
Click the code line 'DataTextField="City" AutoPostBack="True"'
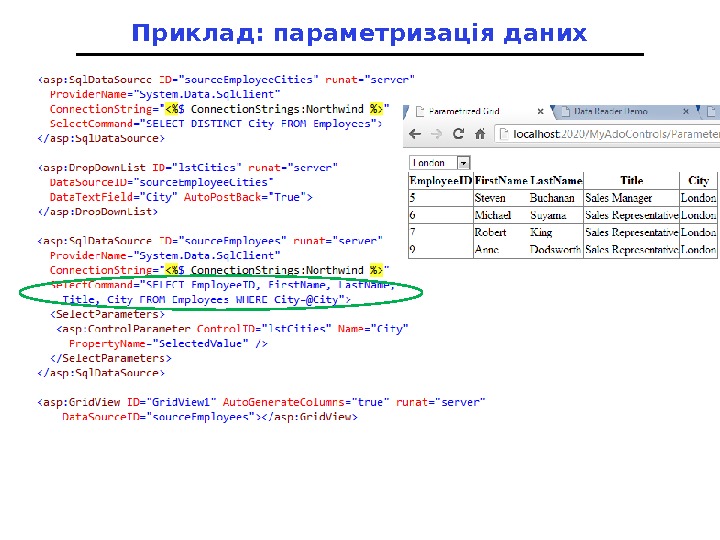tap(181, 197)
